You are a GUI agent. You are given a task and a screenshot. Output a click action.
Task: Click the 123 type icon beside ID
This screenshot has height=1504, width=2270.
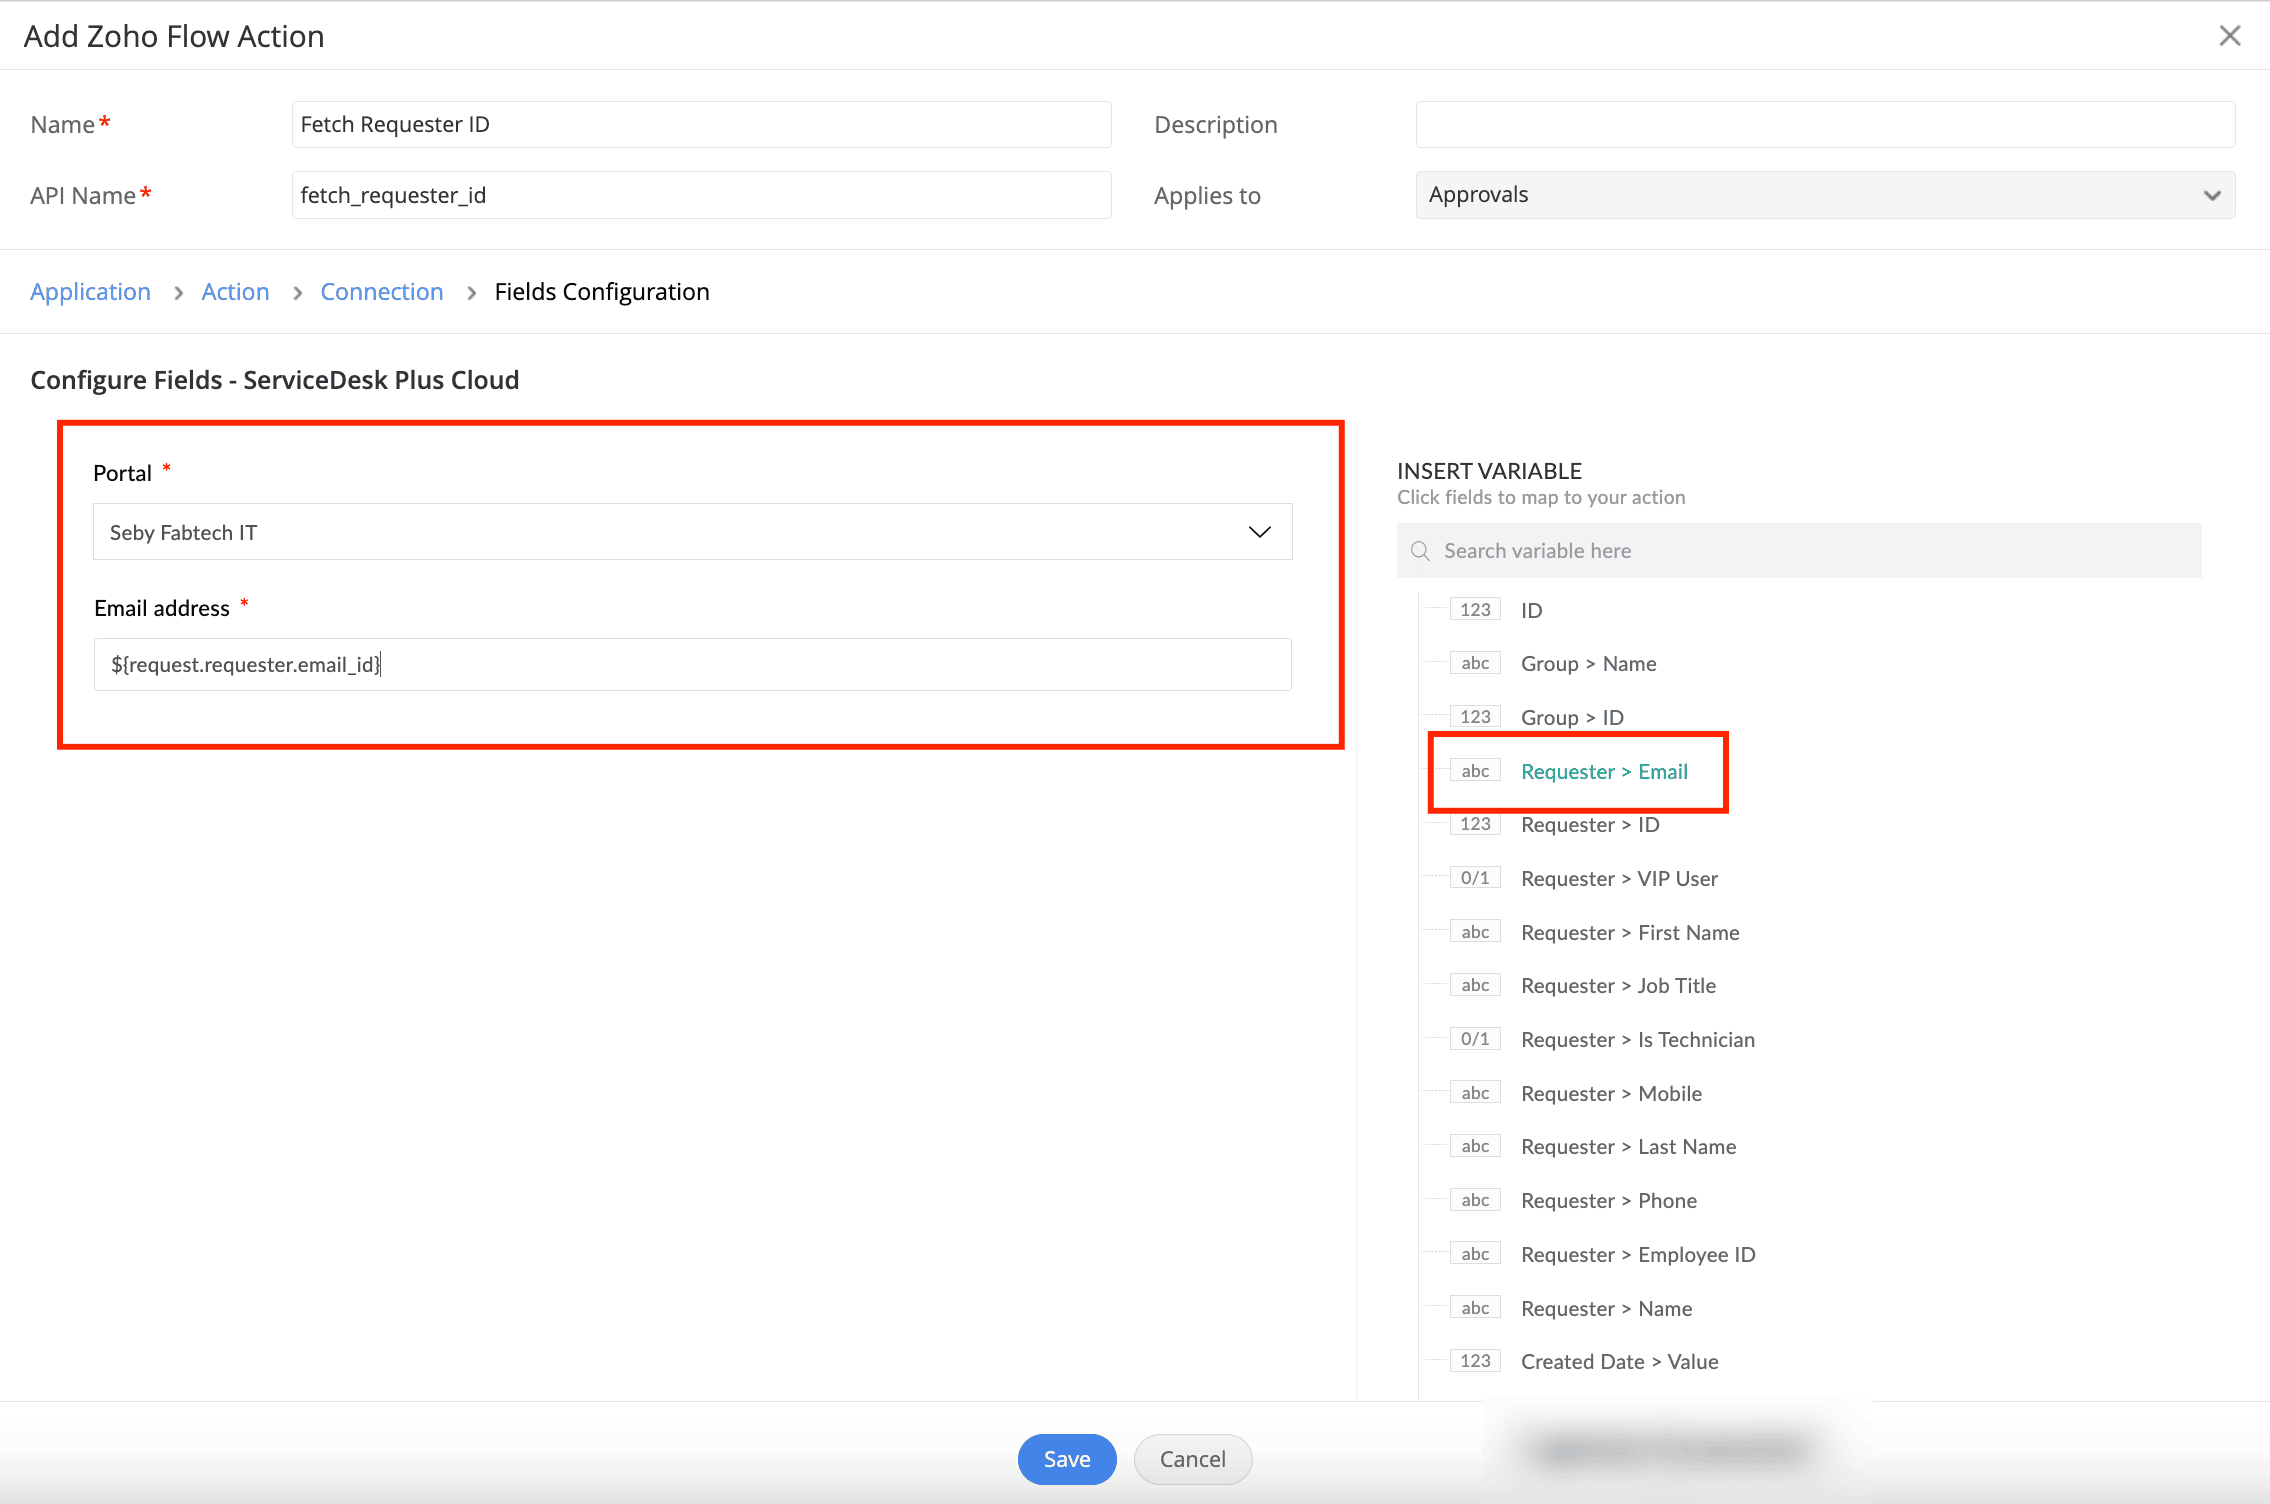click(x=1474, y=610)
